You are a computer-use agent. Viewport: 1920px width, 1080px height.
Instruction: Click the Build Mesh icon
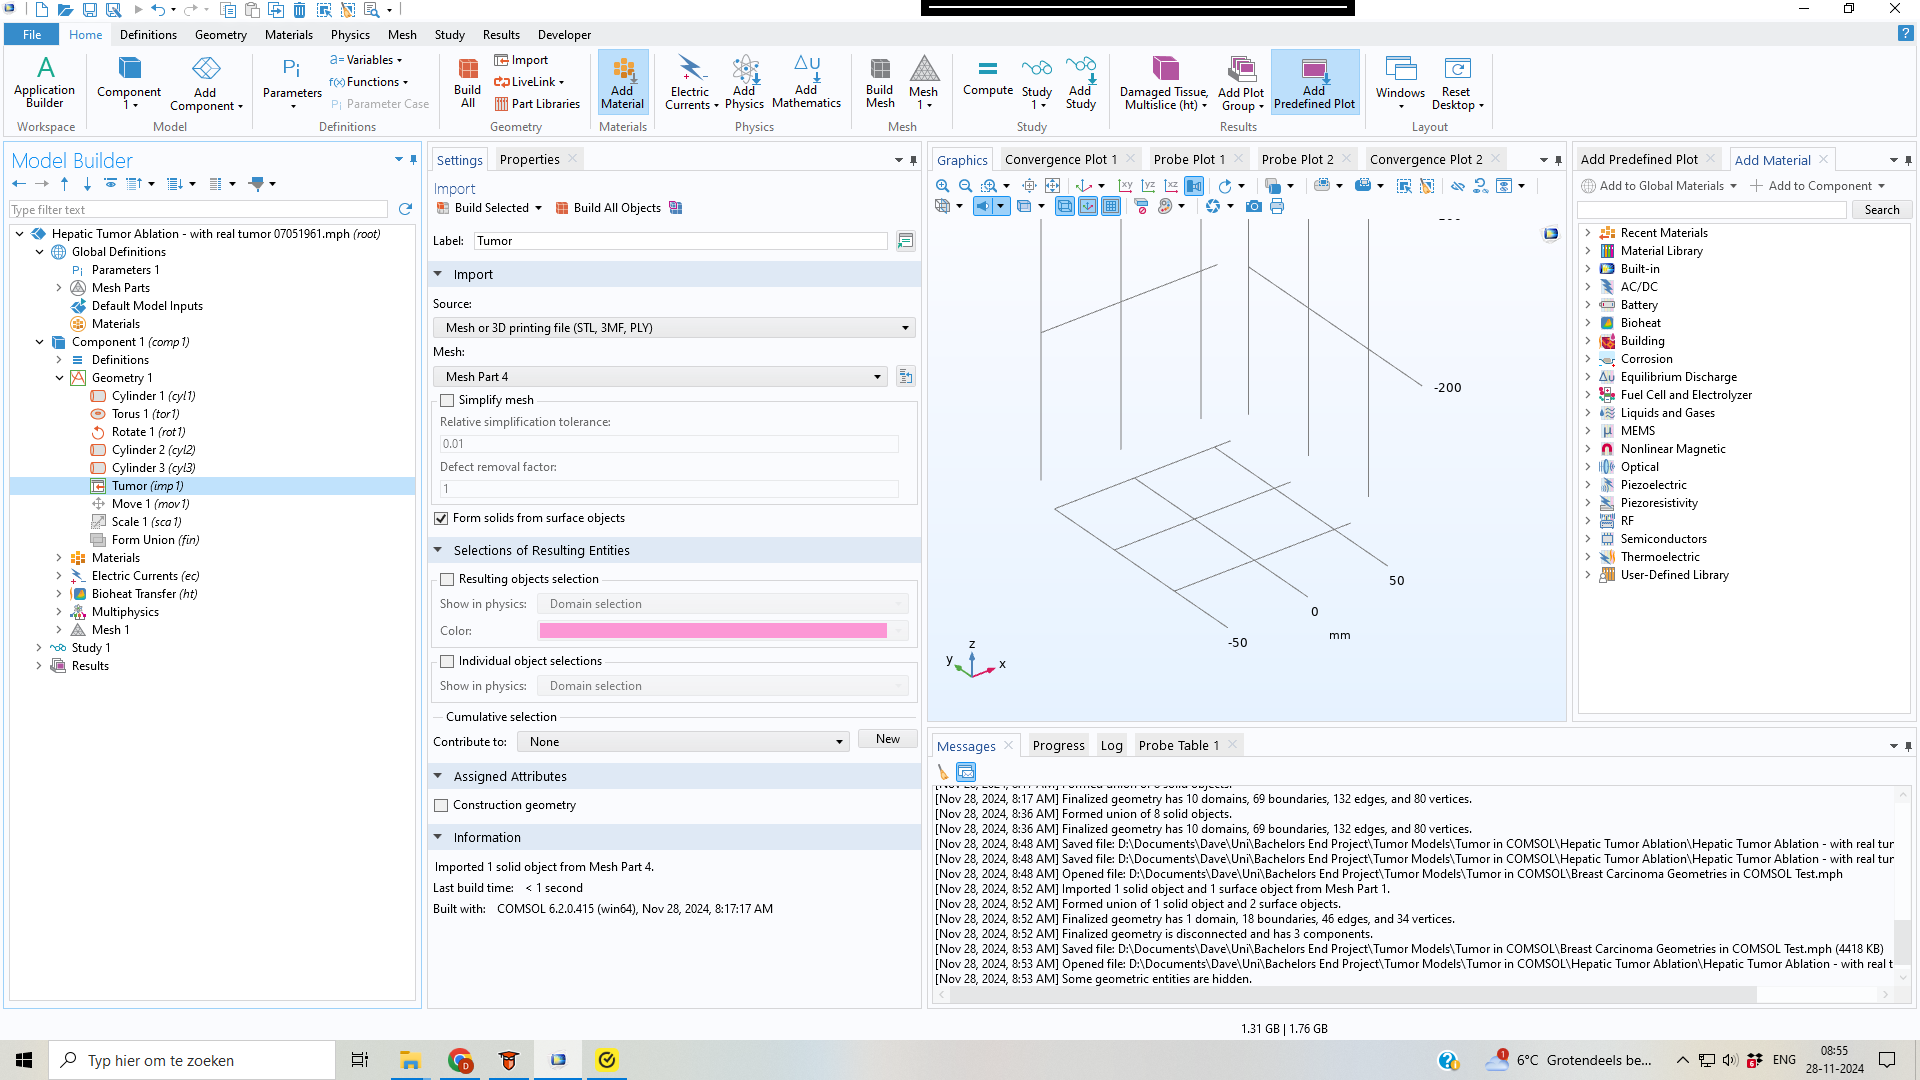[x=879, y=81]
